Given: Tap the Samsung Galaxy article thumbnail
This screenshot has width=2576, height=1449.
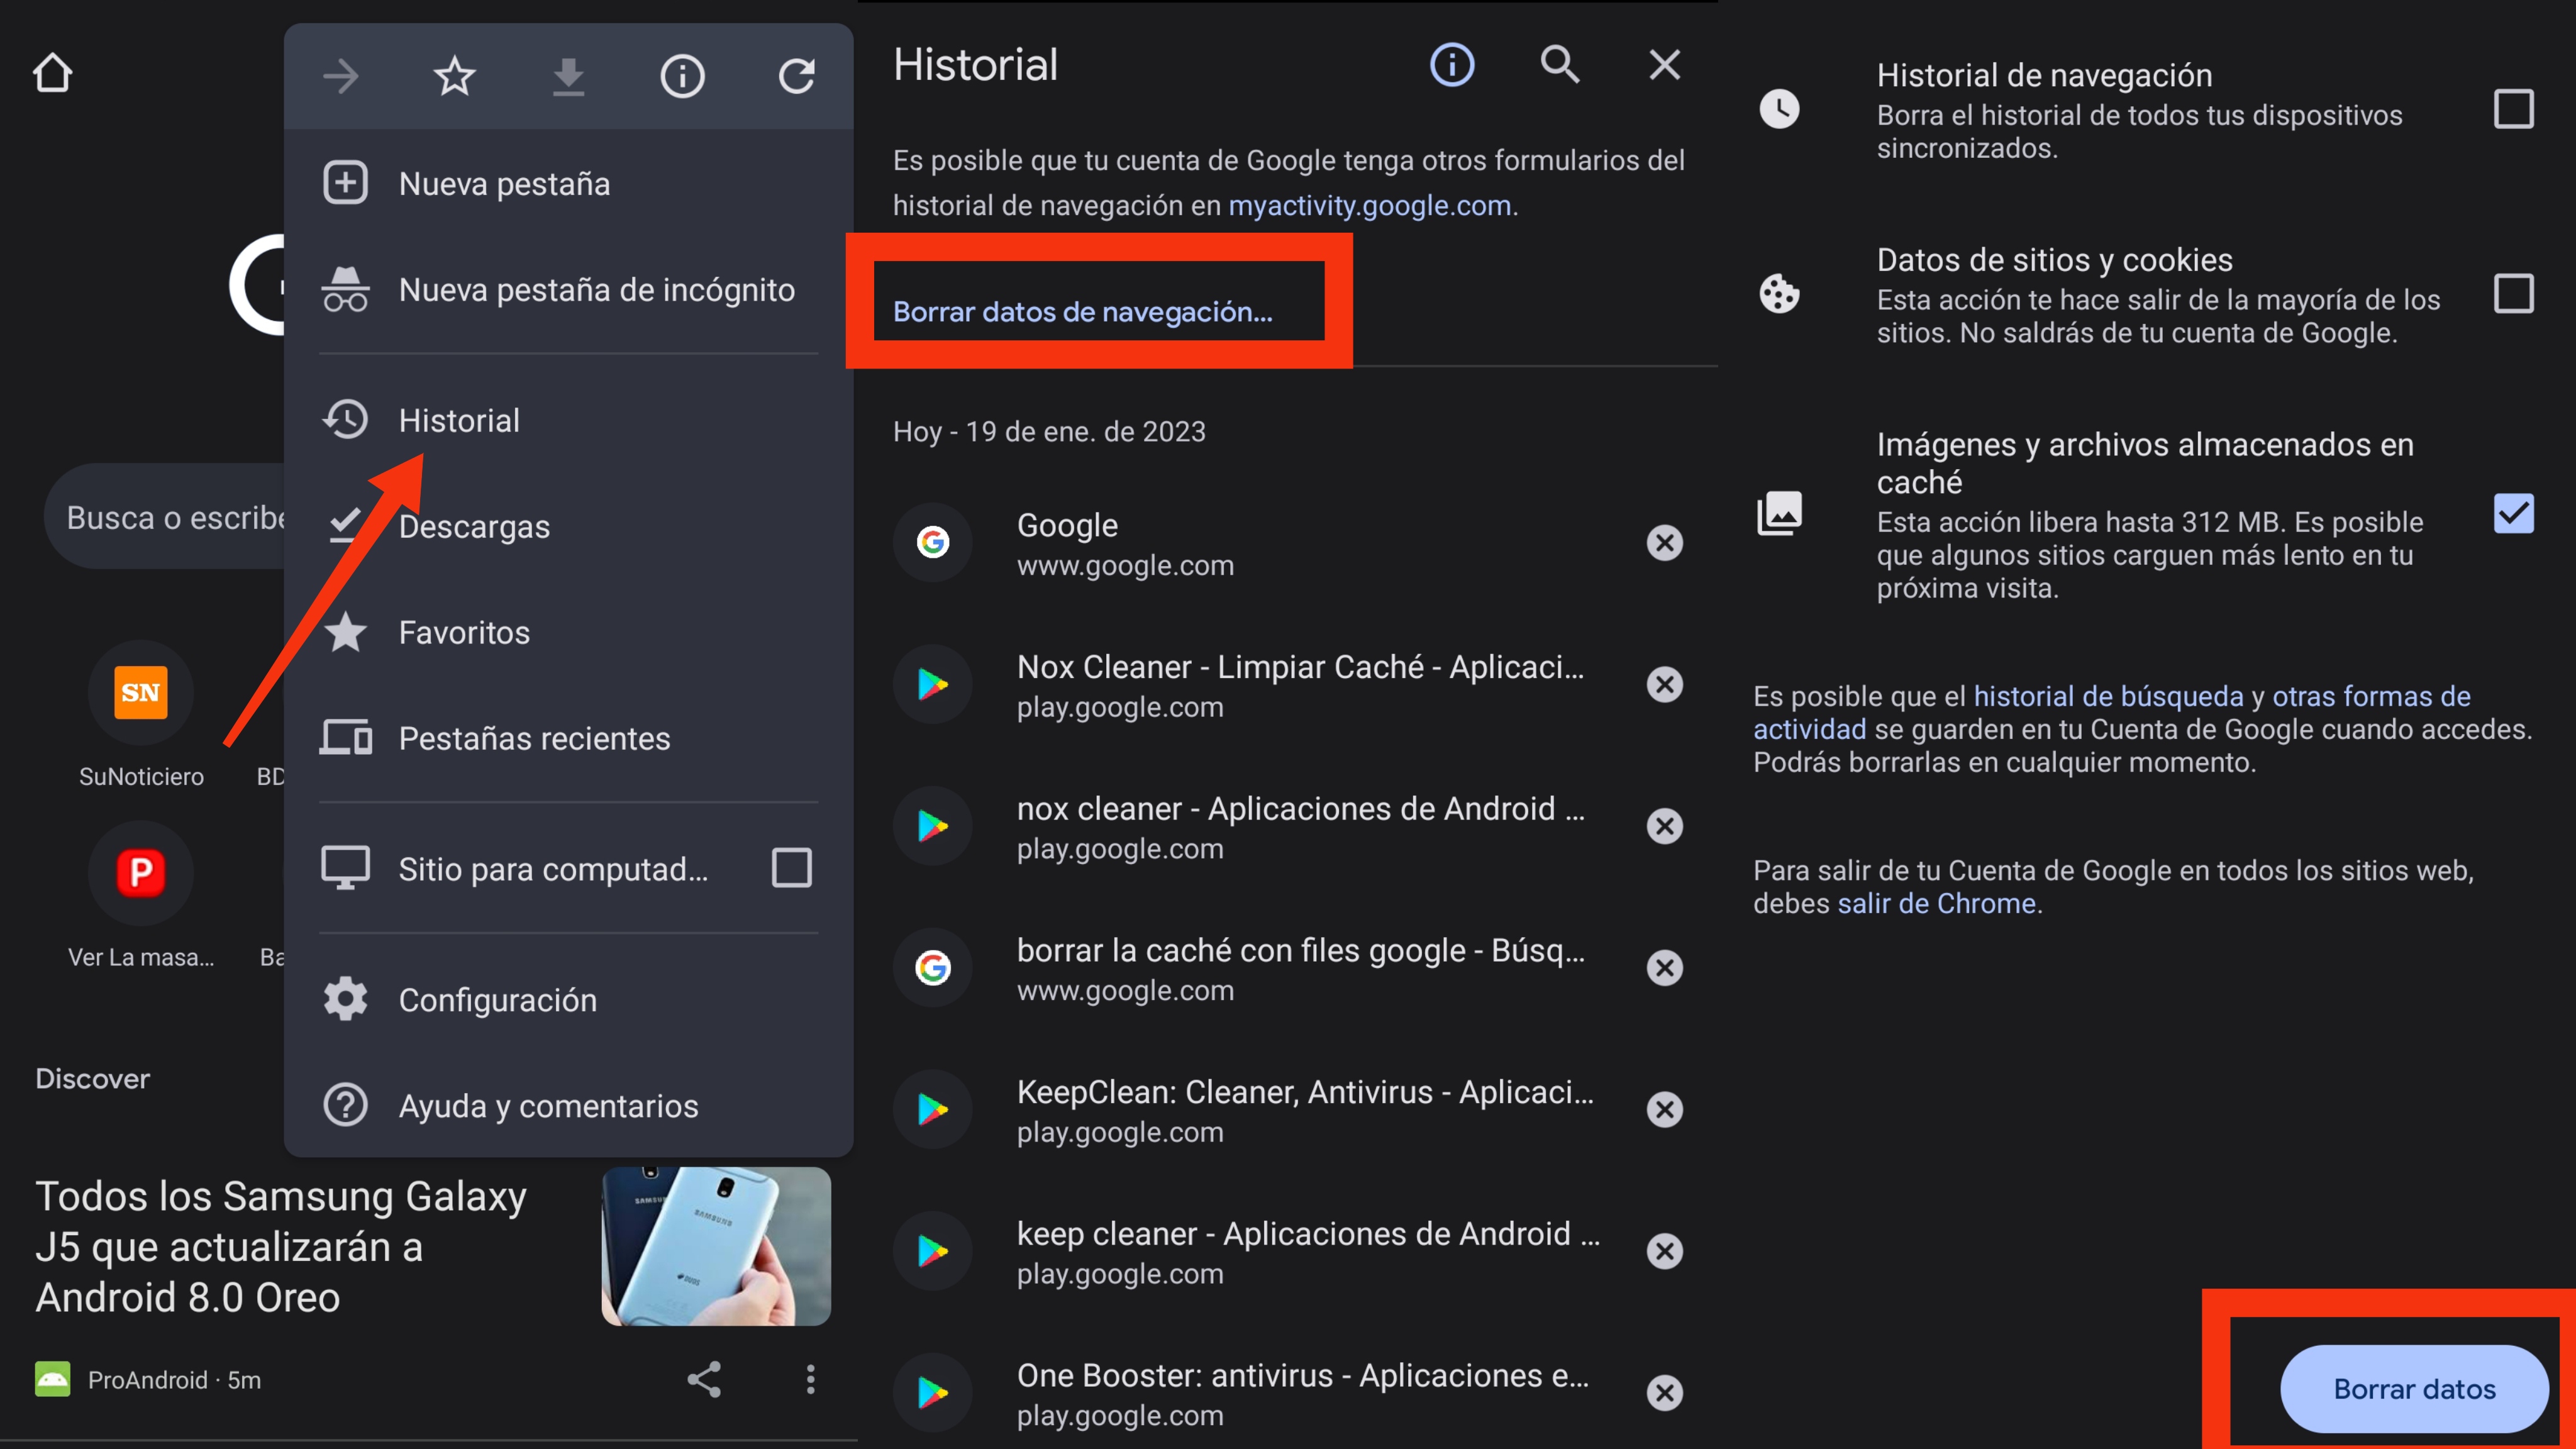Looking at the screenshot, I should point(716,1246).
